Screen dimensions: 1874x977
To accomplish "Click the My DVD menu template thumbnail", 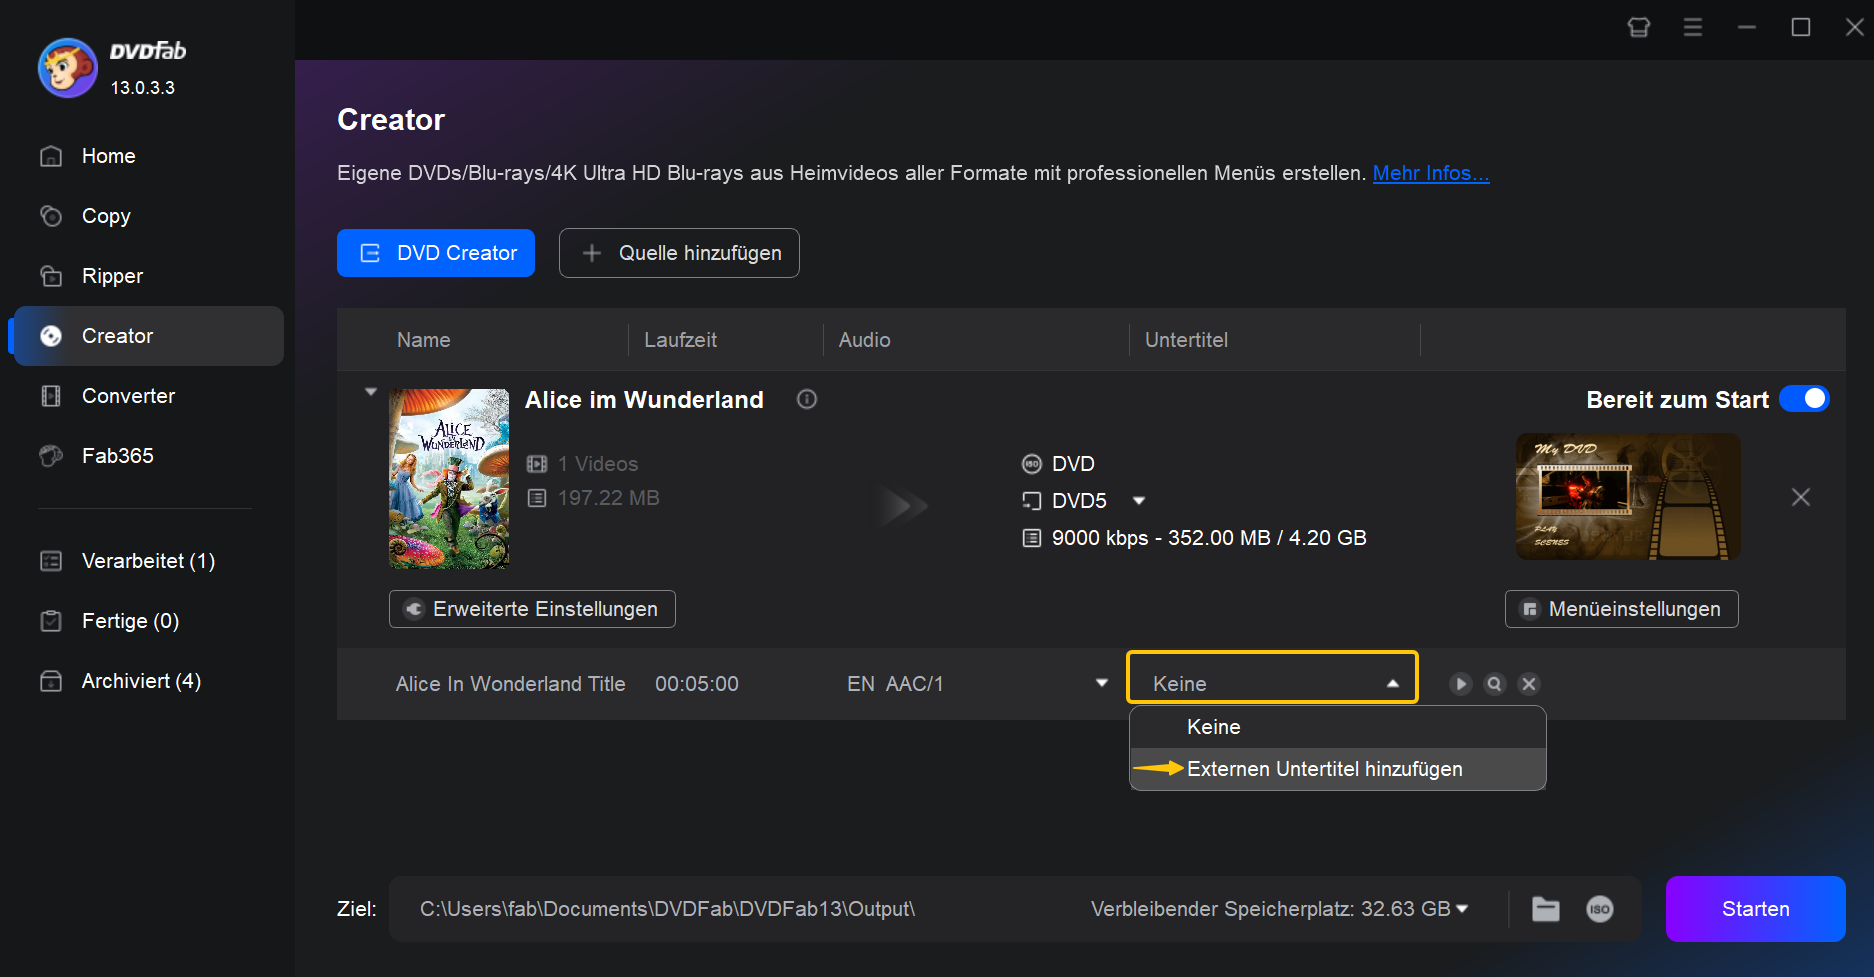I will [x=1628, y=497].
